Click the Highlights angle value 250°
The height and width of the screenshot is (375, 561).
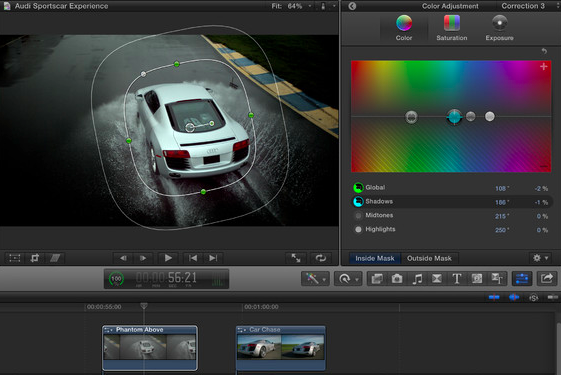[502, 230]
